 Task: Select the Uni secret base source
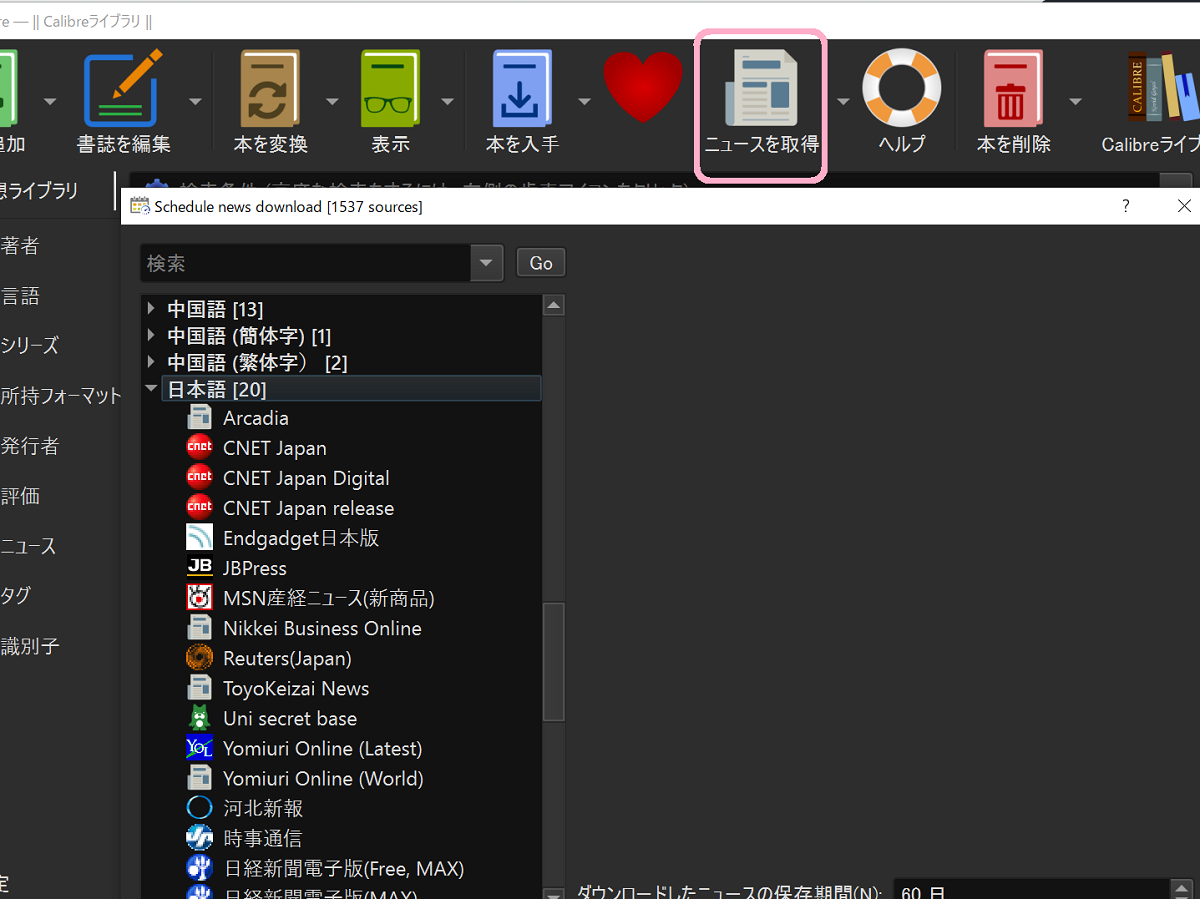(x=290, y=718)
